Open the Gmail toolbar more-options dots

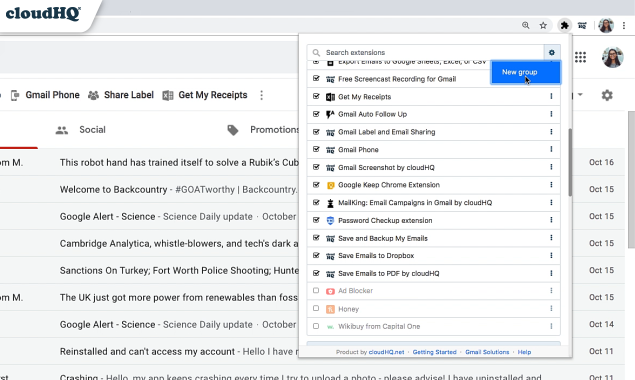262,95
